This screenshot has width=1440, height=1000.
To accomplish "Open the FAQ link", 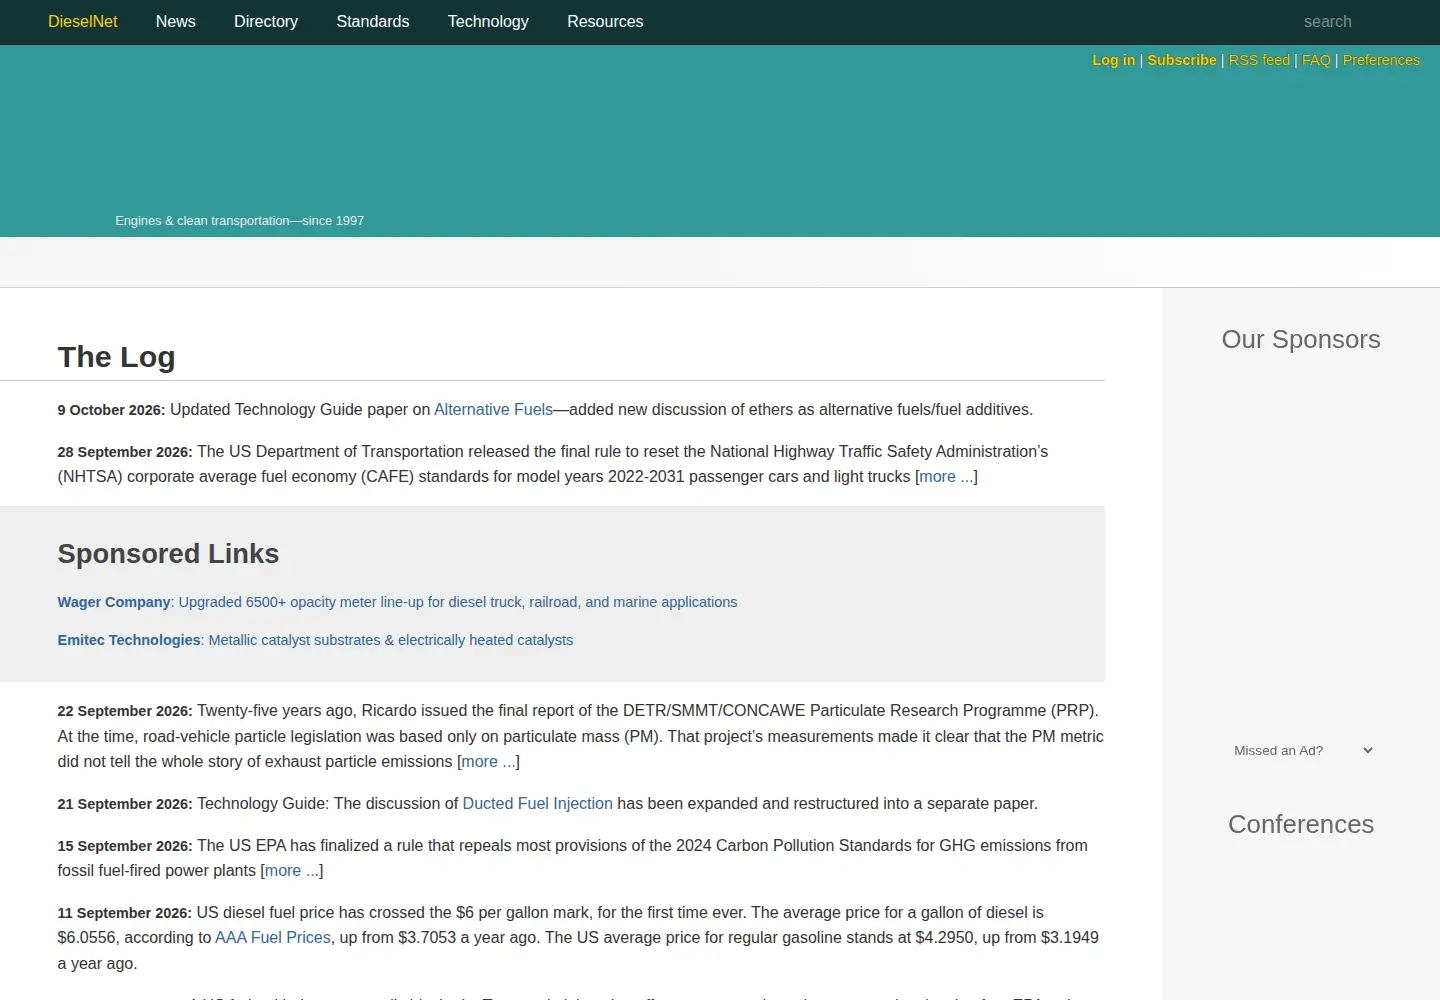I will tap(1316, 60).
